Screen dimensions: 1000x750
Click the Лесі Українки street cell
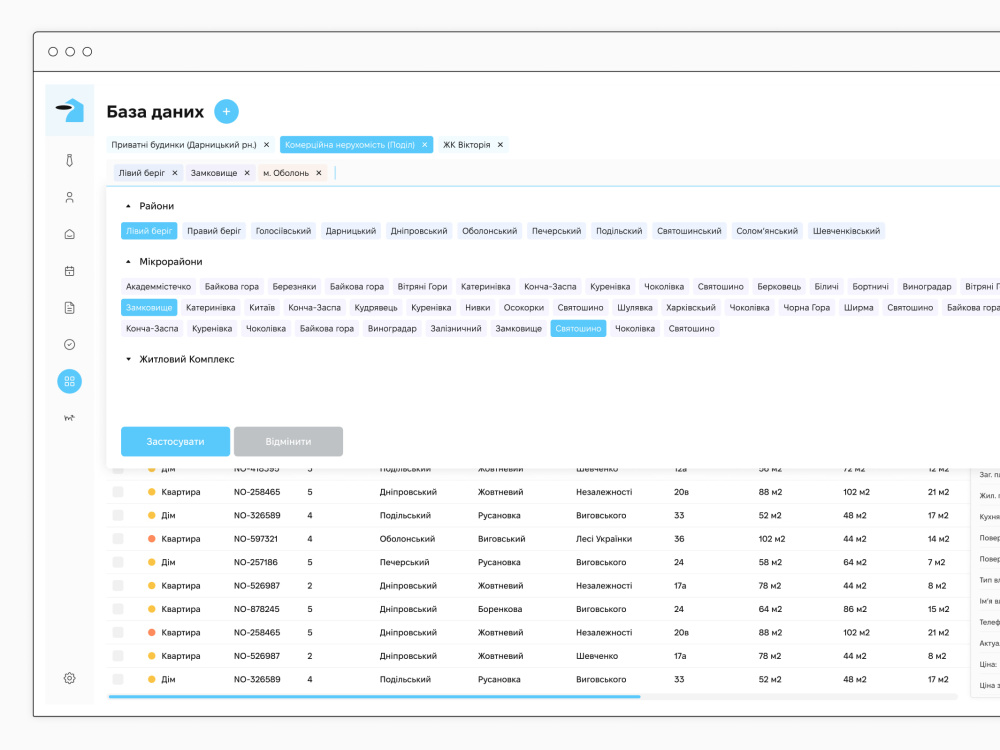click(604, 539)
